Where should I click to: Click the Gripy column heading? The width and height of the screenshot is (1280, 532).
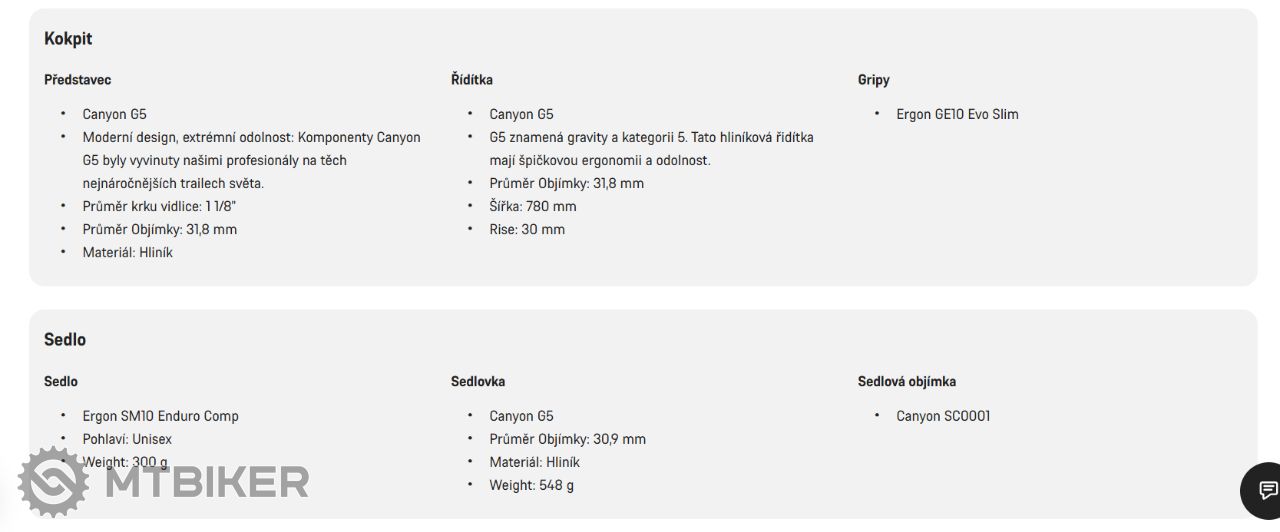874,80
